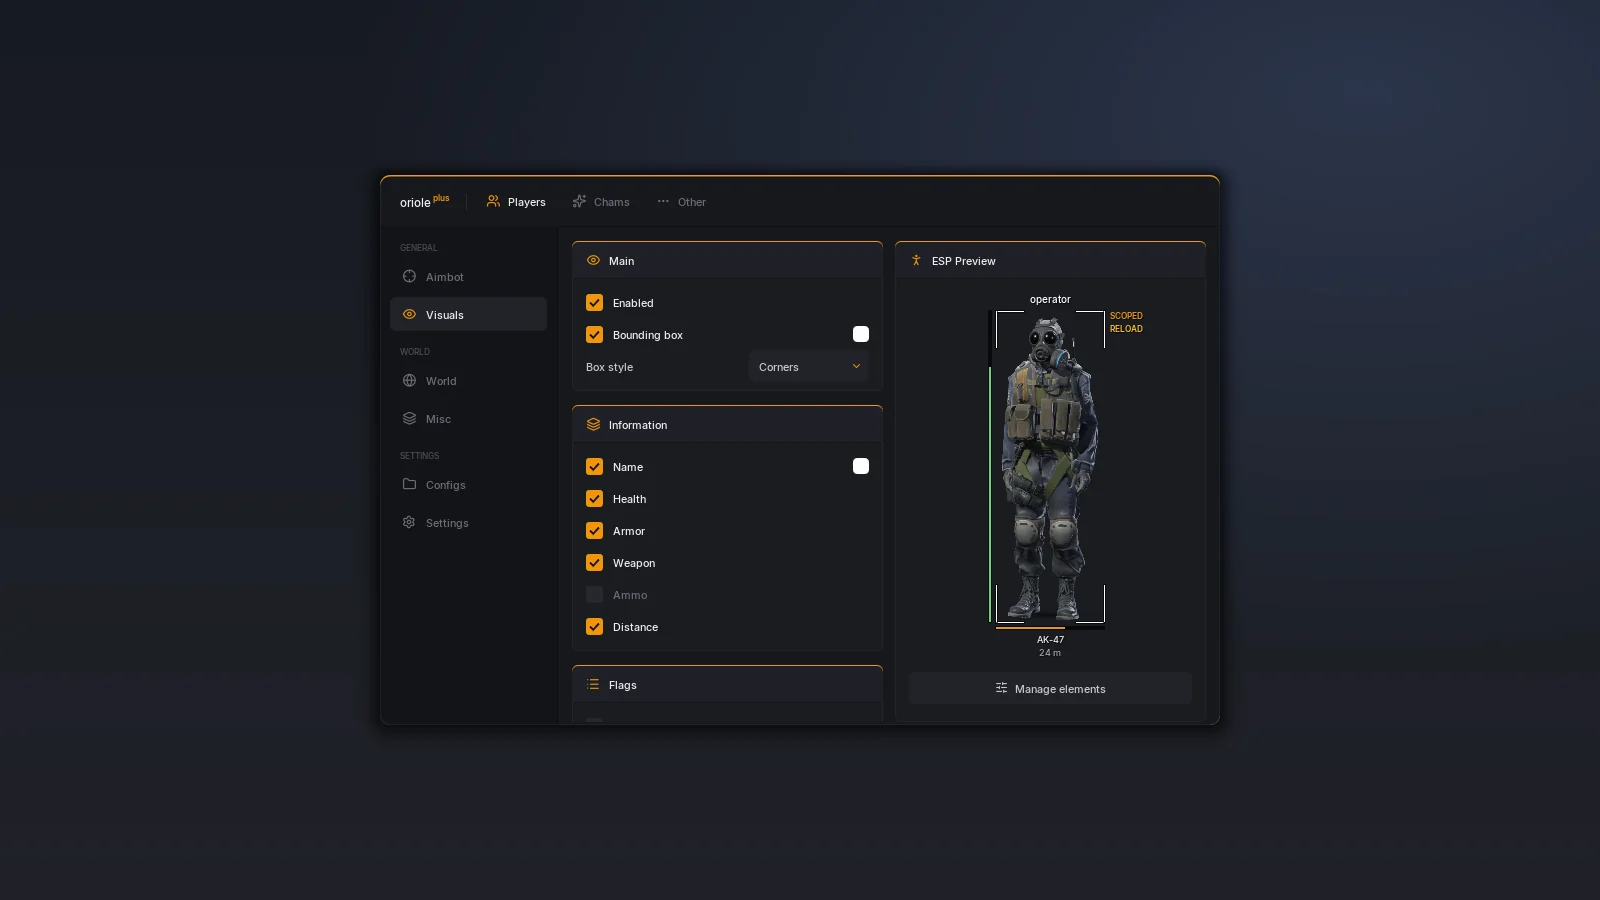This screenshot has height=900, width=1600.
Task: Click the Chams sparkle icon
Action: tap(579, 201)
